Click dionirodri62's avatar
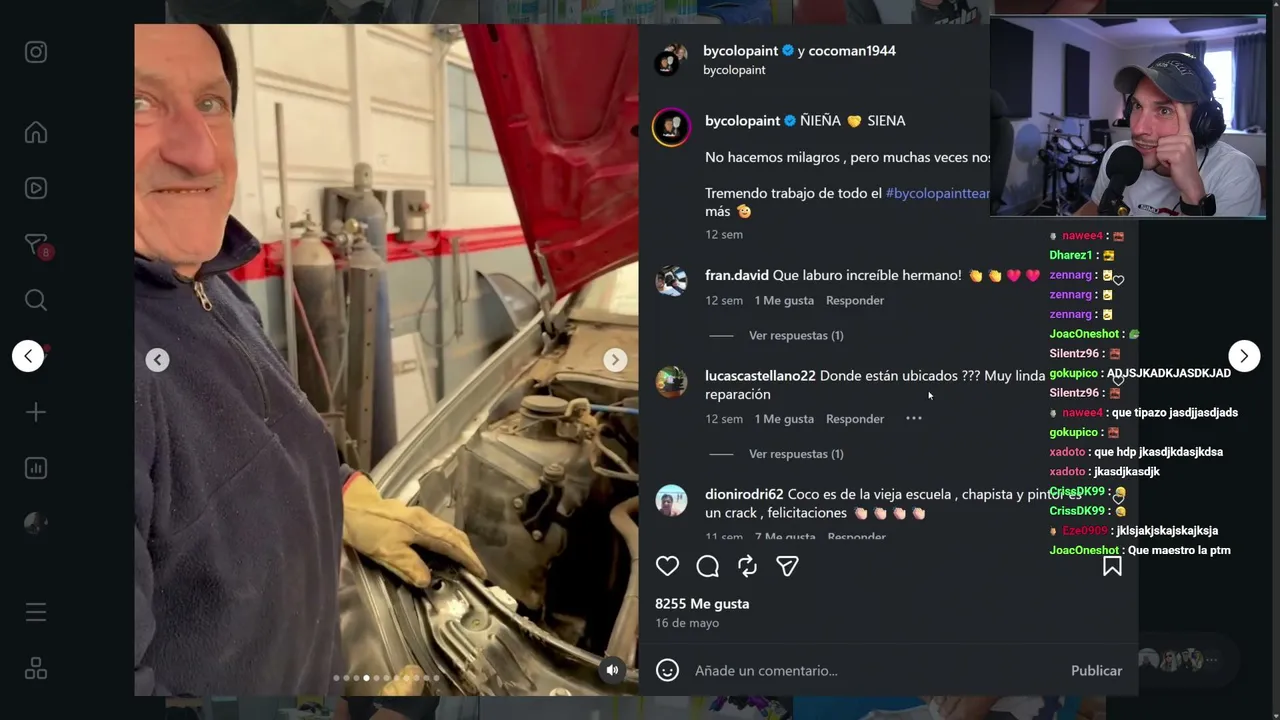The image size is (1280, 720). (x=671, y=501)
